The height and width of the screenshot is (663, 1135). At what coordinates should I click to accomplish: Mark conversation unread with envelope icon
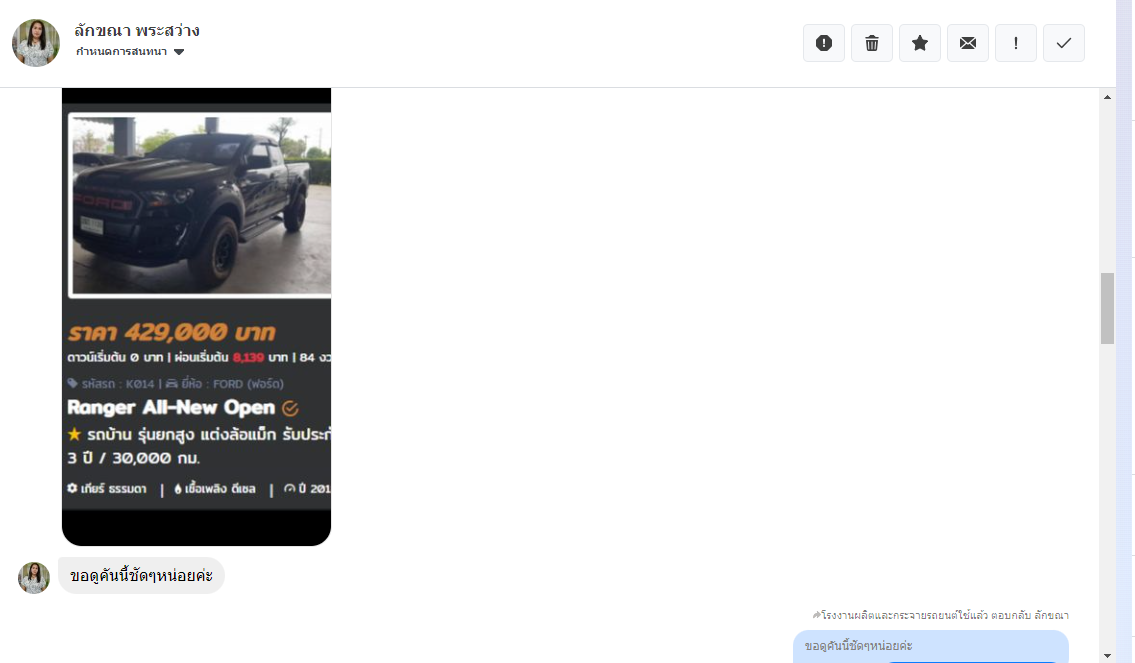pyautogui.click(x=968, y=43)
